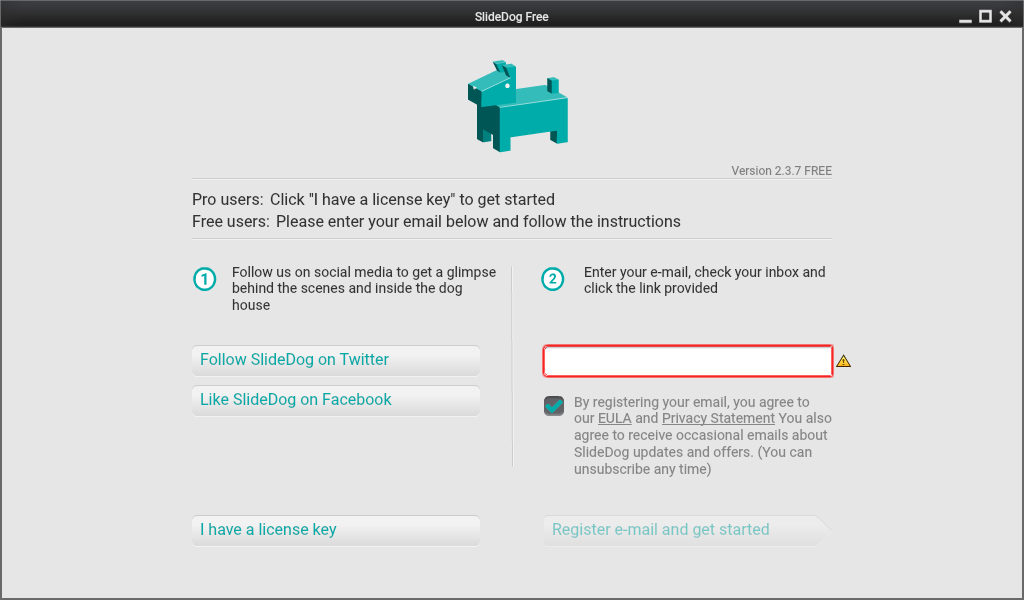Click the circled number 1 step icon
The height and width of the screenshot is (600, 1024).
pyautogui.click(x=204, y=279)
